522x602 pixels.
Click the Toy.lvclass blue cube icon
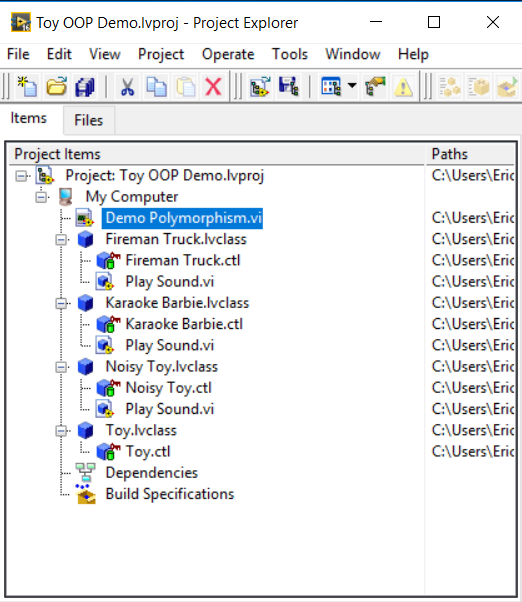85,430
